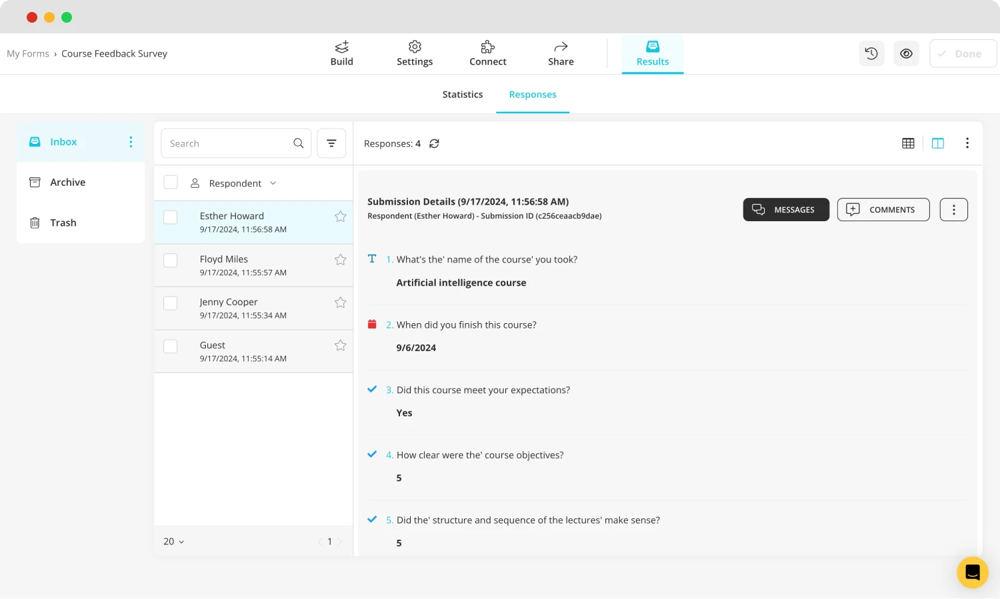Screen dimensions: 1000x599
Task: Refresh the responses count
Action: click(x=434, y=144)
